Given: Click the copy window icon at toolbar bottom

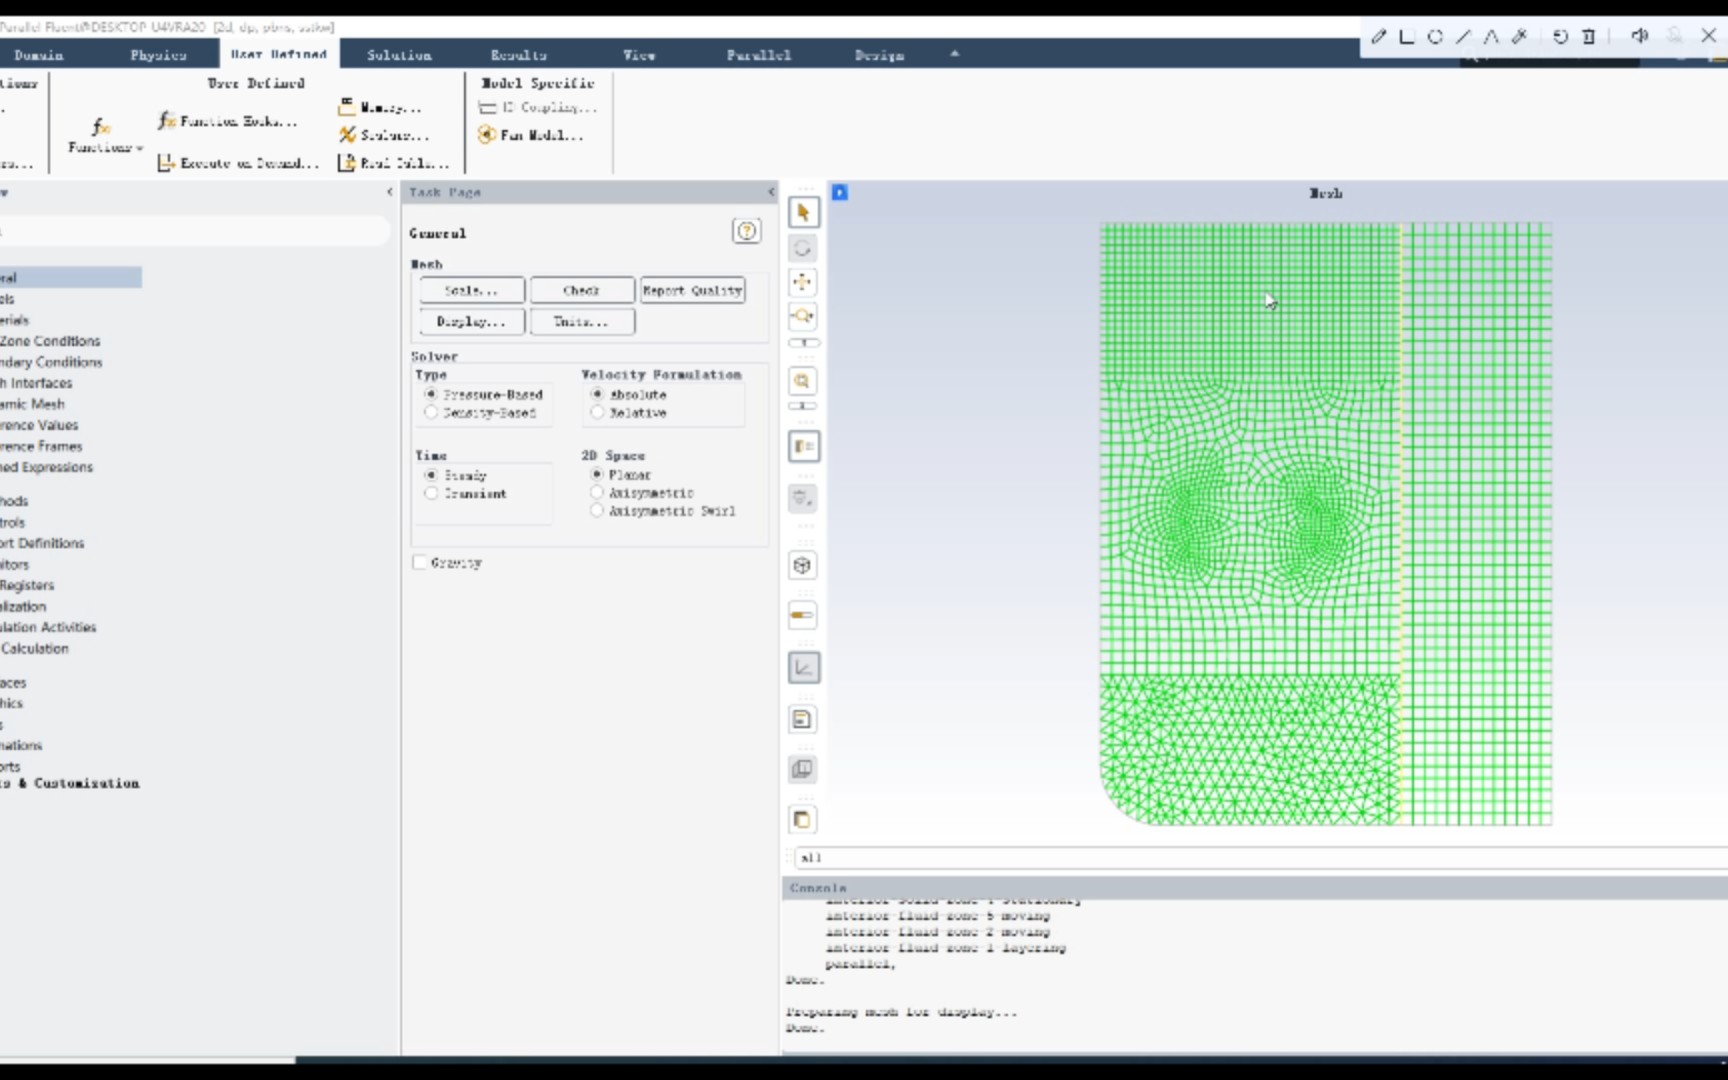Looking at the screenshot, I should (x=802, y=819).
